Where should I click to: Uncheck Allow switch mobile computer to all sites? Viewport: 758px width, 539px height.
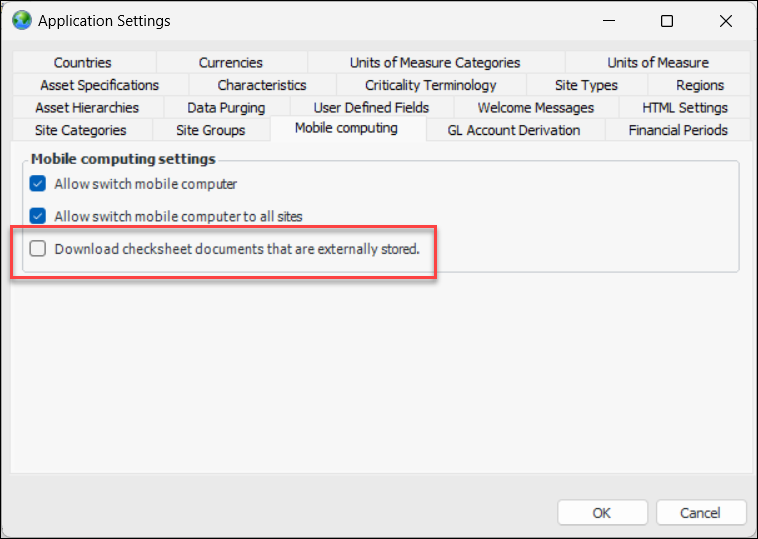[x=38, y=215]
